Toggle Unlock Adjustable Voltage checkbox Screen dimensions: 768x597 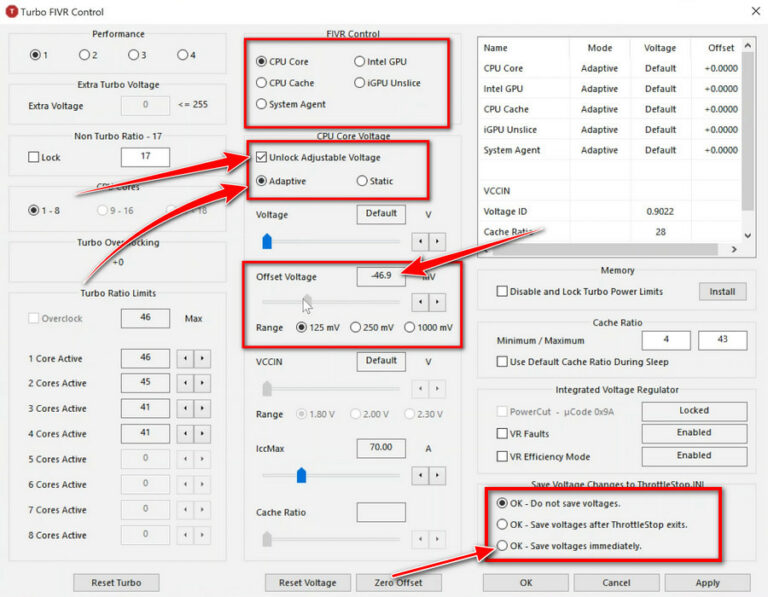tap(261, 157)
